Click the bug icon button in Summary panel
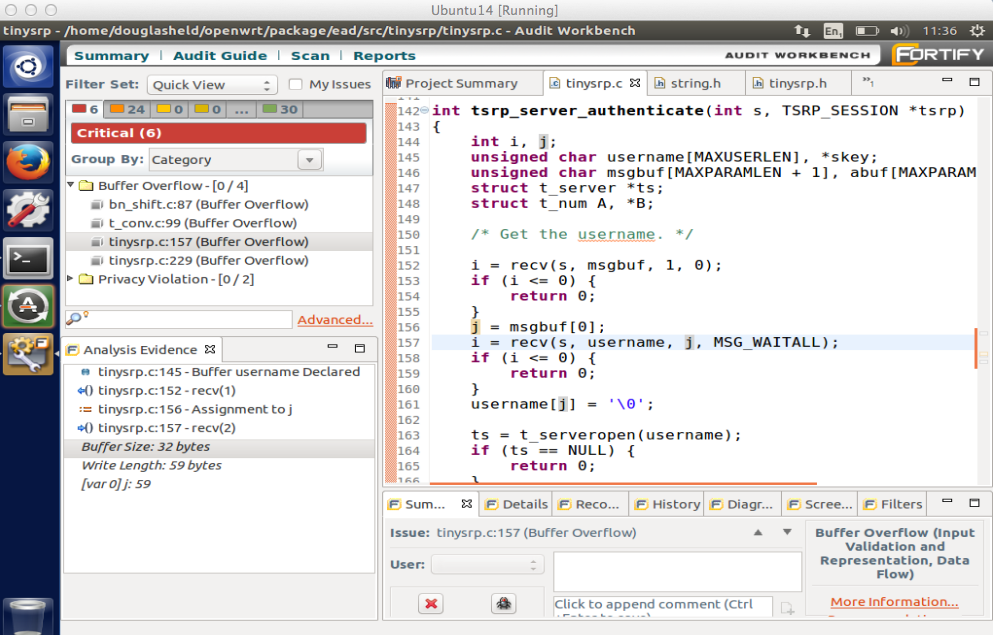Screen dimensions: 993x635 503,603
